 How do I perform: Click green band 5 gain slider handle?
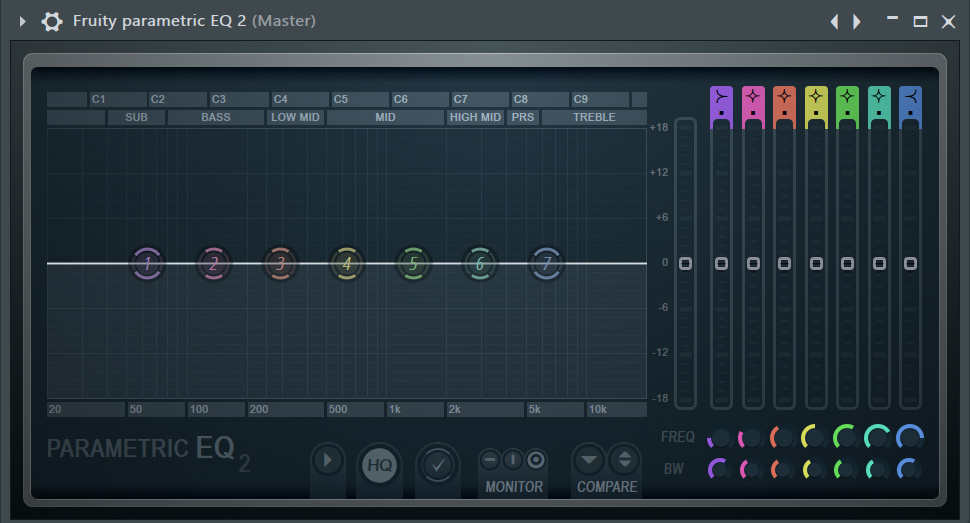(x=848, y=264)
